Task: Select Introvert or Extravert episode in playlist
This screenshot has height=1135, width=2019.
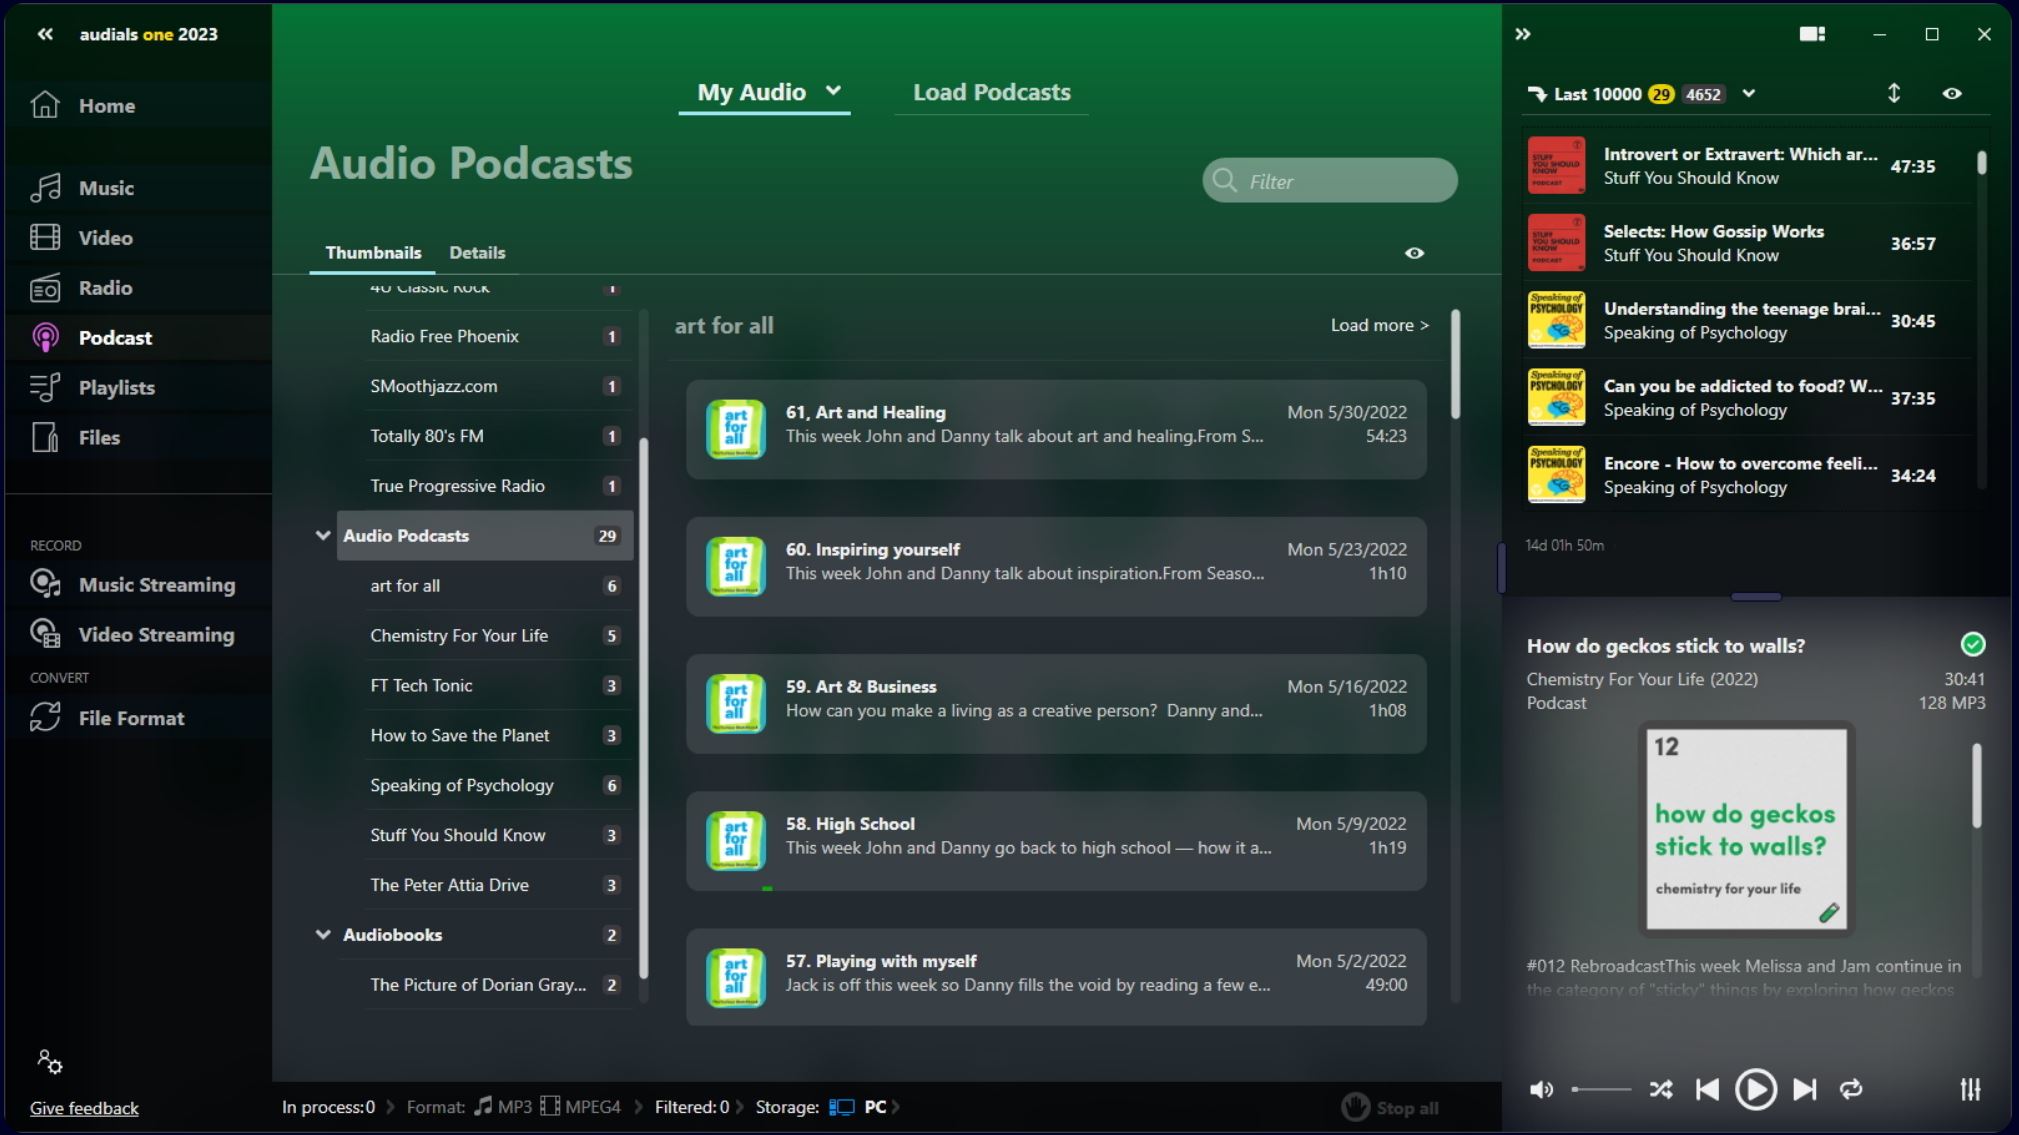Action: [1748, 166]
